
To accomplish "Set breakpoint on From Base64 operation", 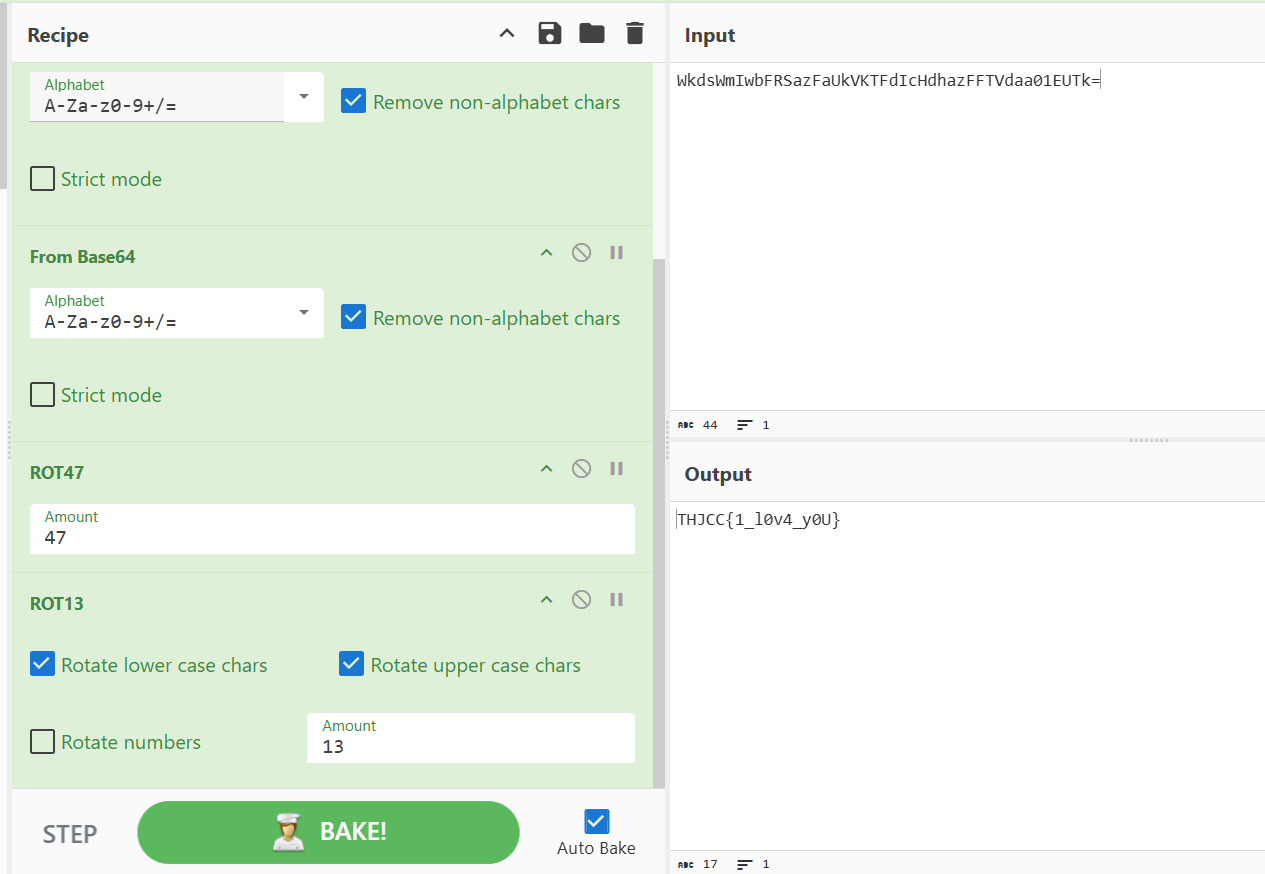I will pyautogui.click(x=617, y=253).
